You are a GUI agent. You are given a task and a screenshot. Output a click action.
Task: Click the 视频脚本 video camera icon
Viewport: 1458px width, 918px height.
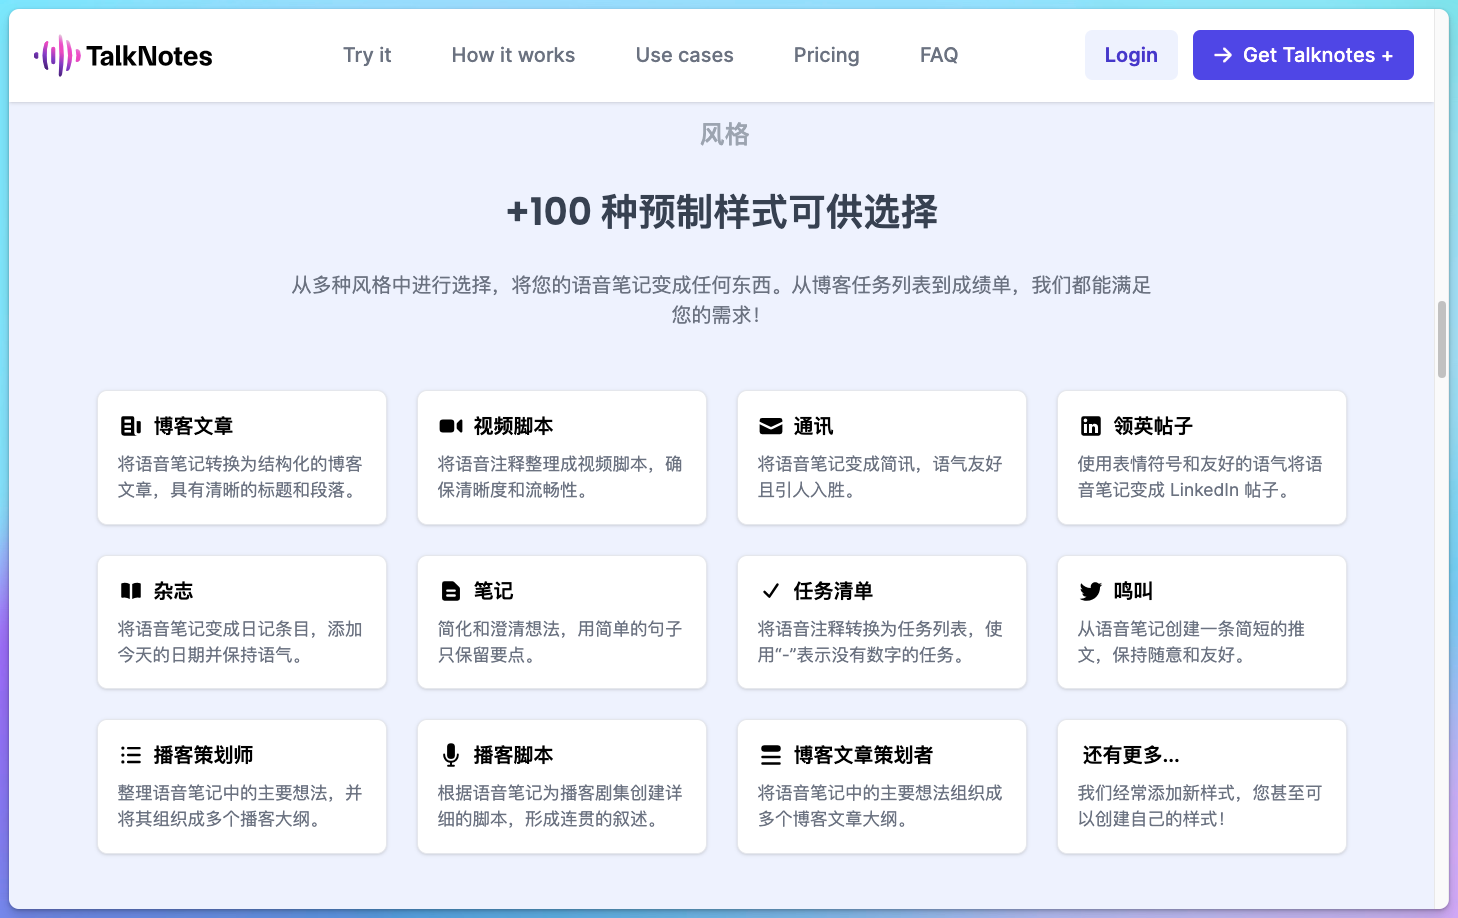coord(451,425)
